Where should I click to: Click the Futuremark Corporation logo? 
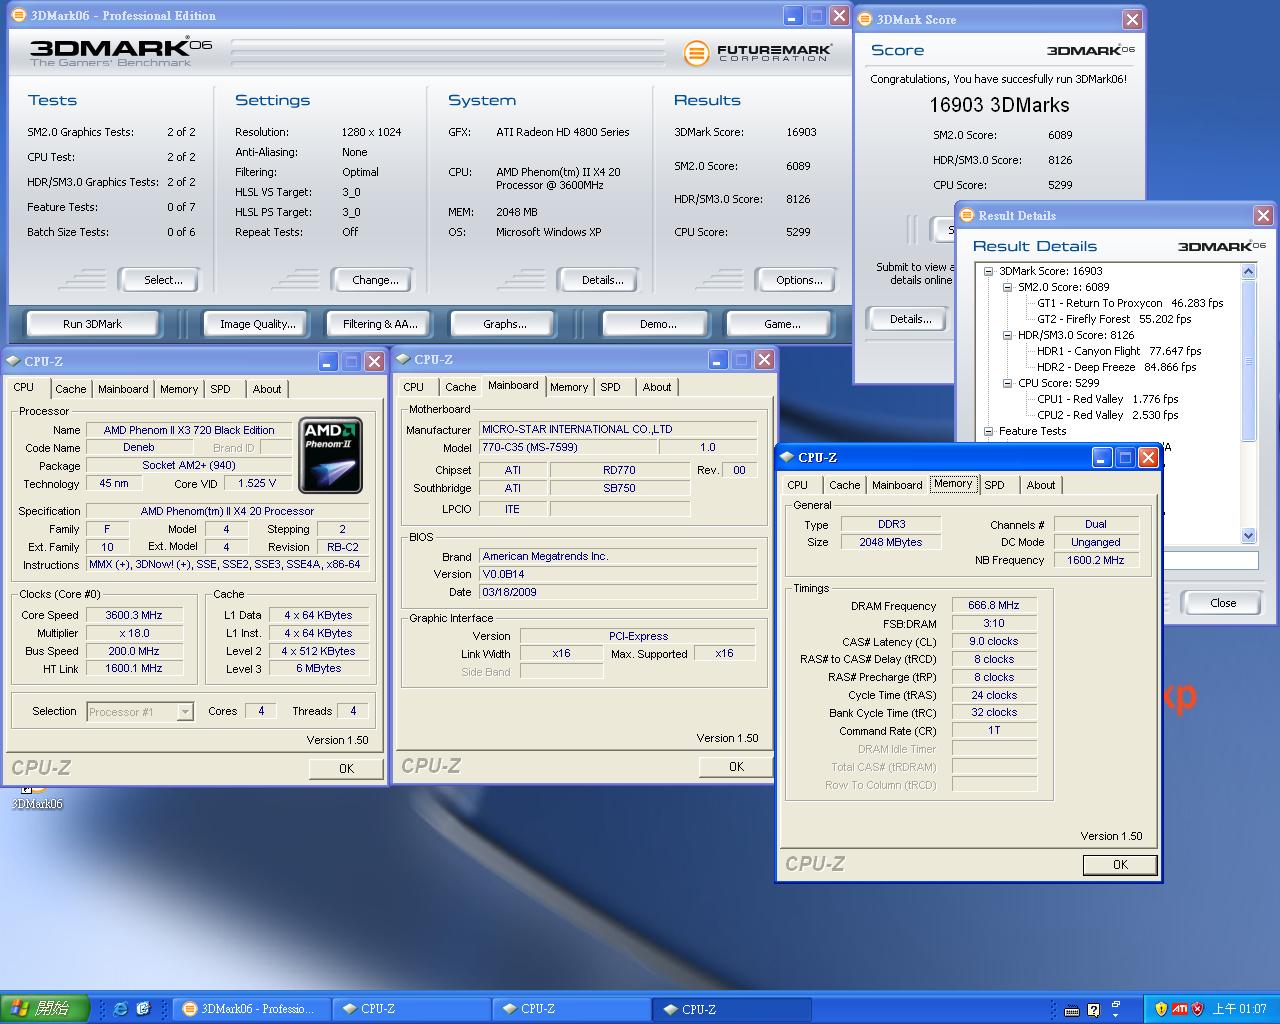pyautogui.click(x=758, y=53)
